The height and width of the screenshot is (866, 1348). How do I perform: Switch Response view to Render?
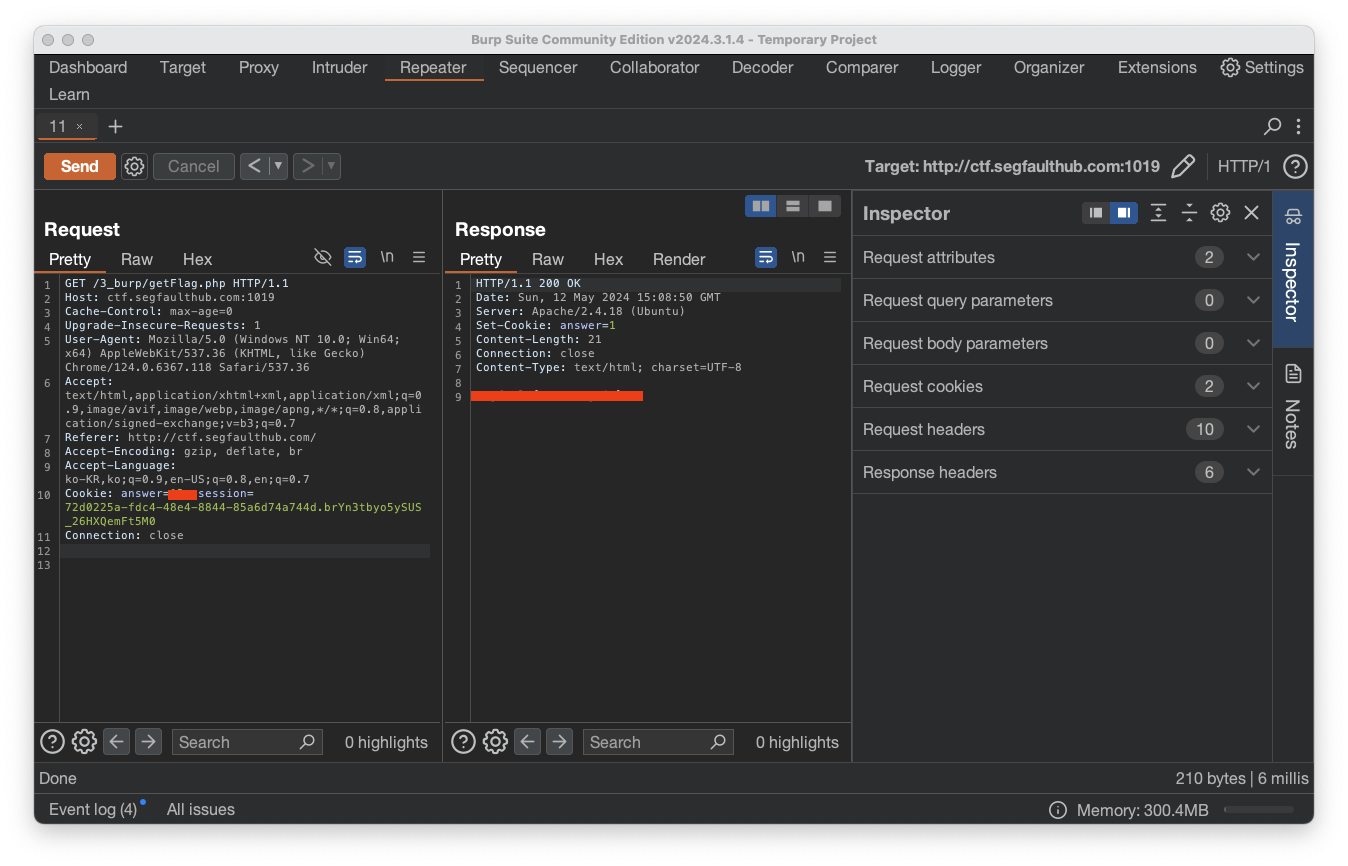pos(679,259)
